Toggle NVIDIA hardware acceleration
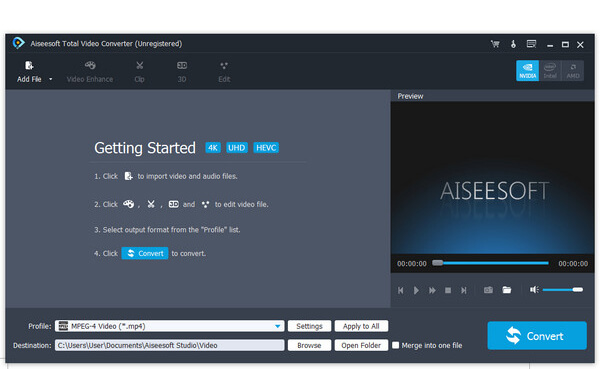 (x=527, y=70)
